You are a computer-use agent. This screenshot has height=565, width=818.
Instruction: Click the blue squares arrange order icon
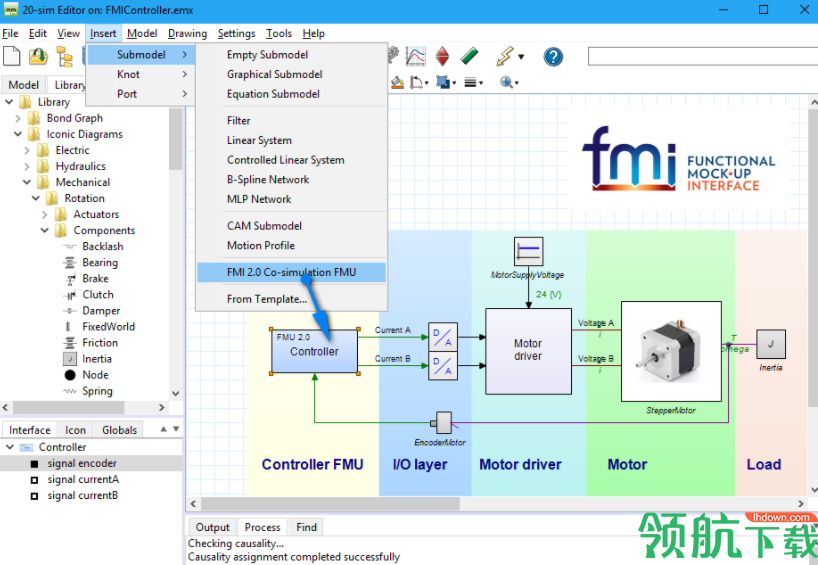(x=443, y=82)
